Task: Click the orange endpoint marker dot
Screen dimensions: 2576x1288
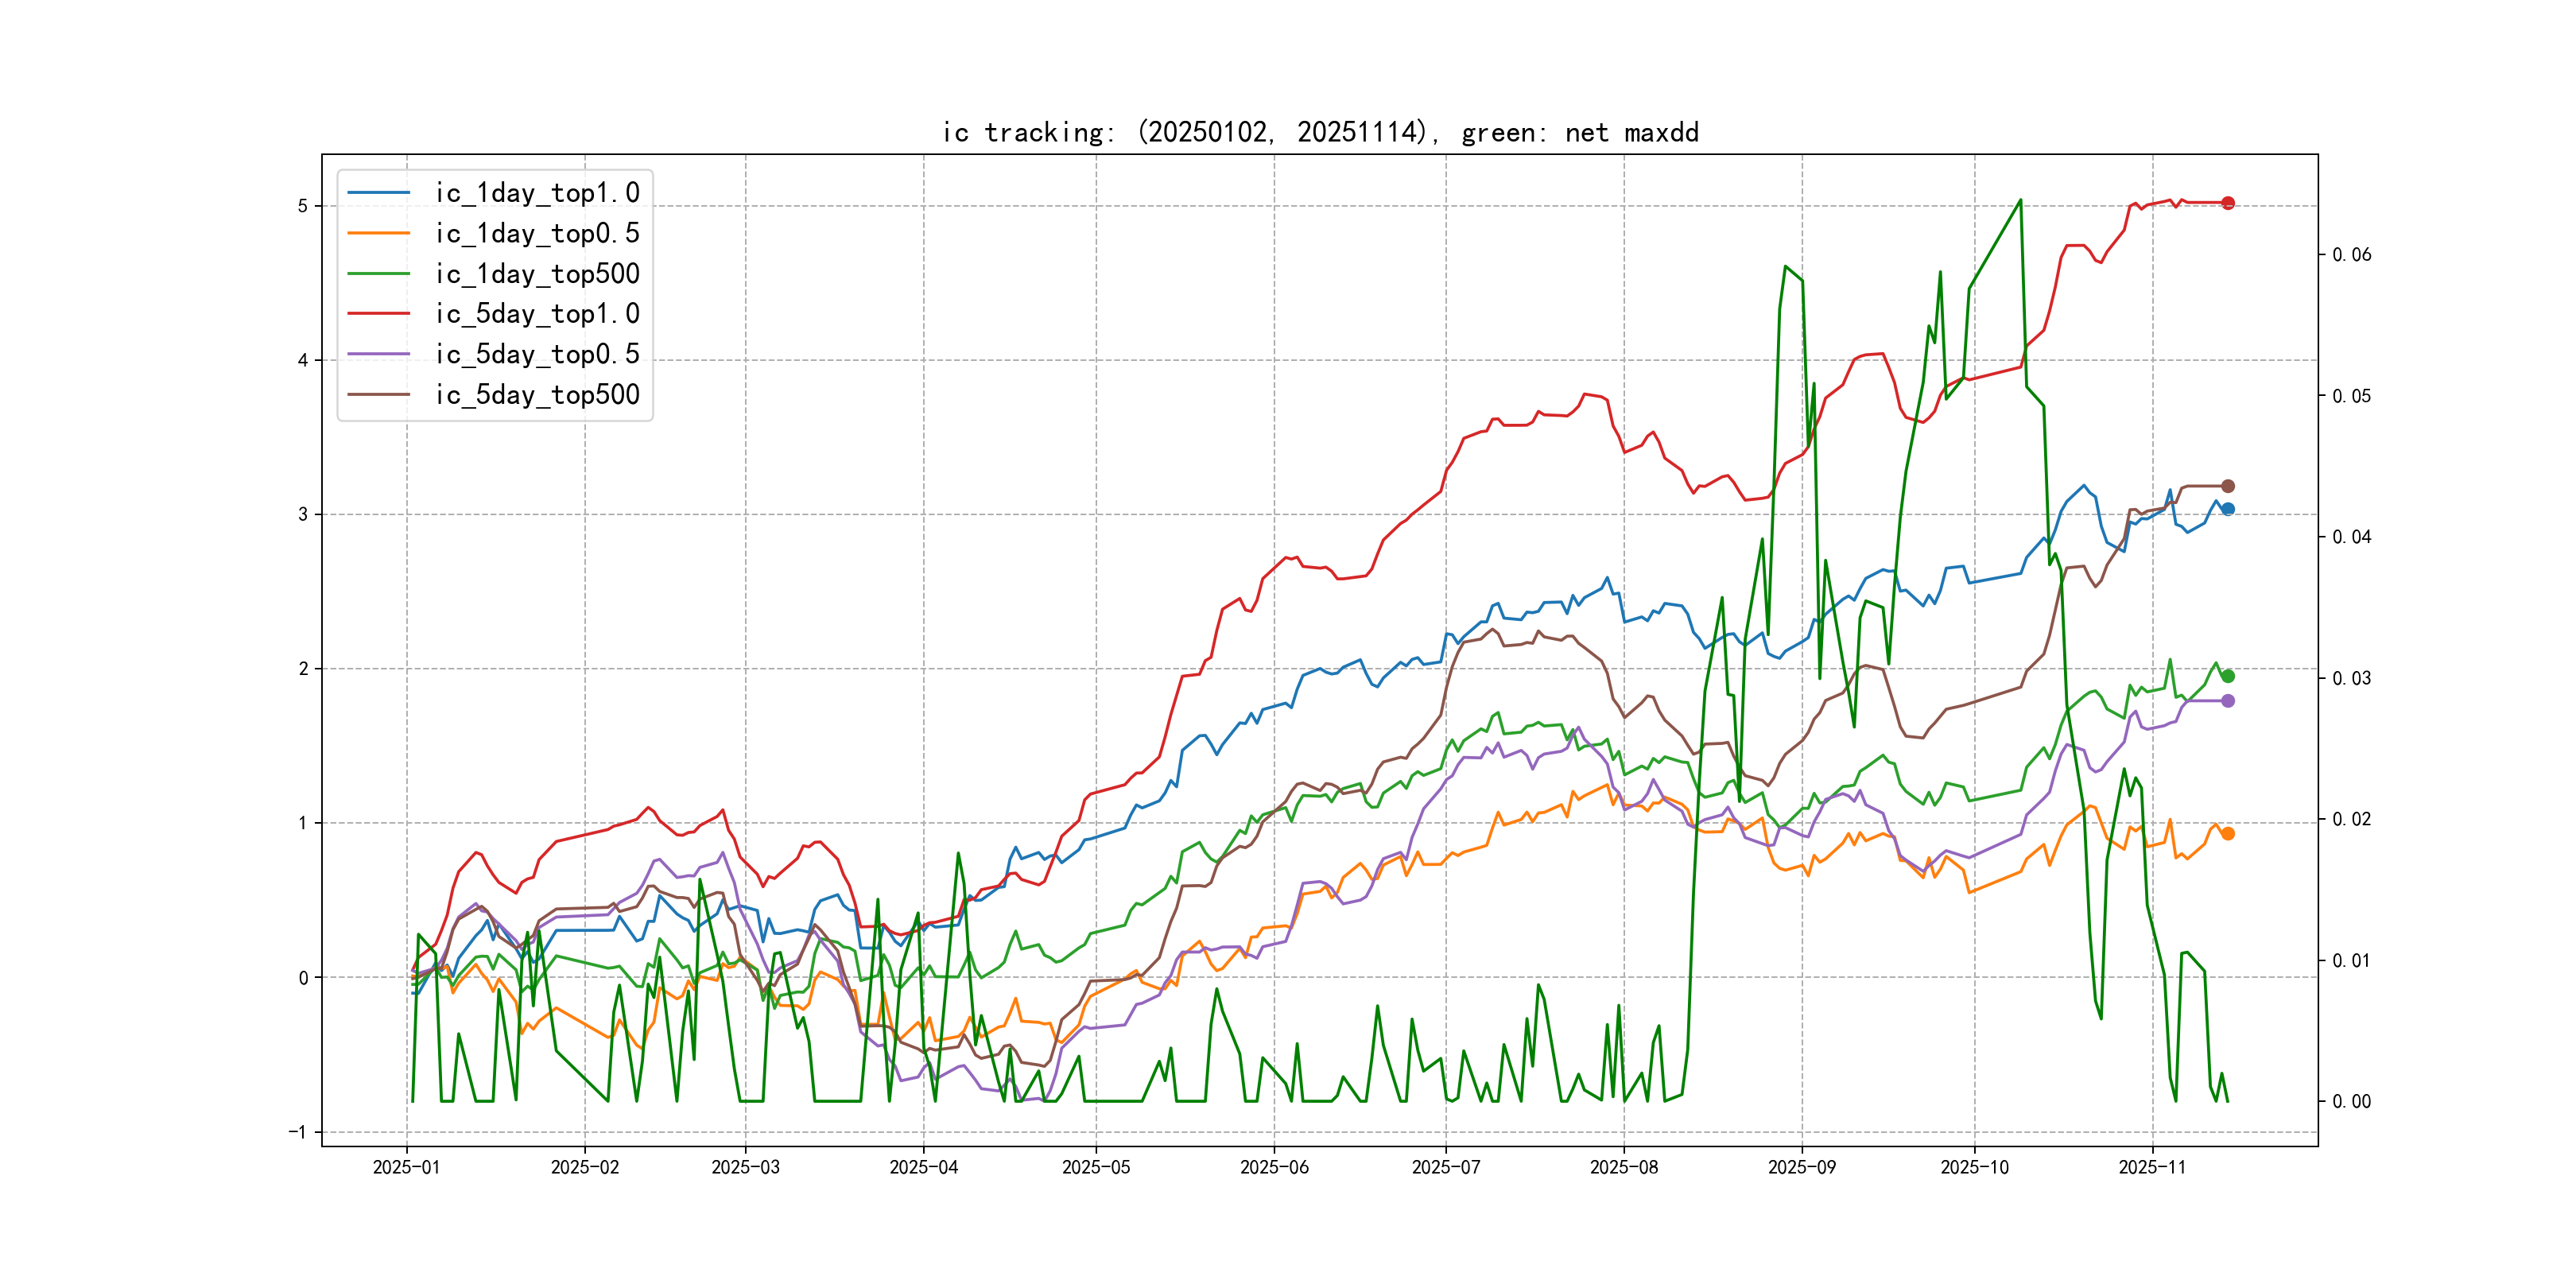Action: tap(2228, 834)
